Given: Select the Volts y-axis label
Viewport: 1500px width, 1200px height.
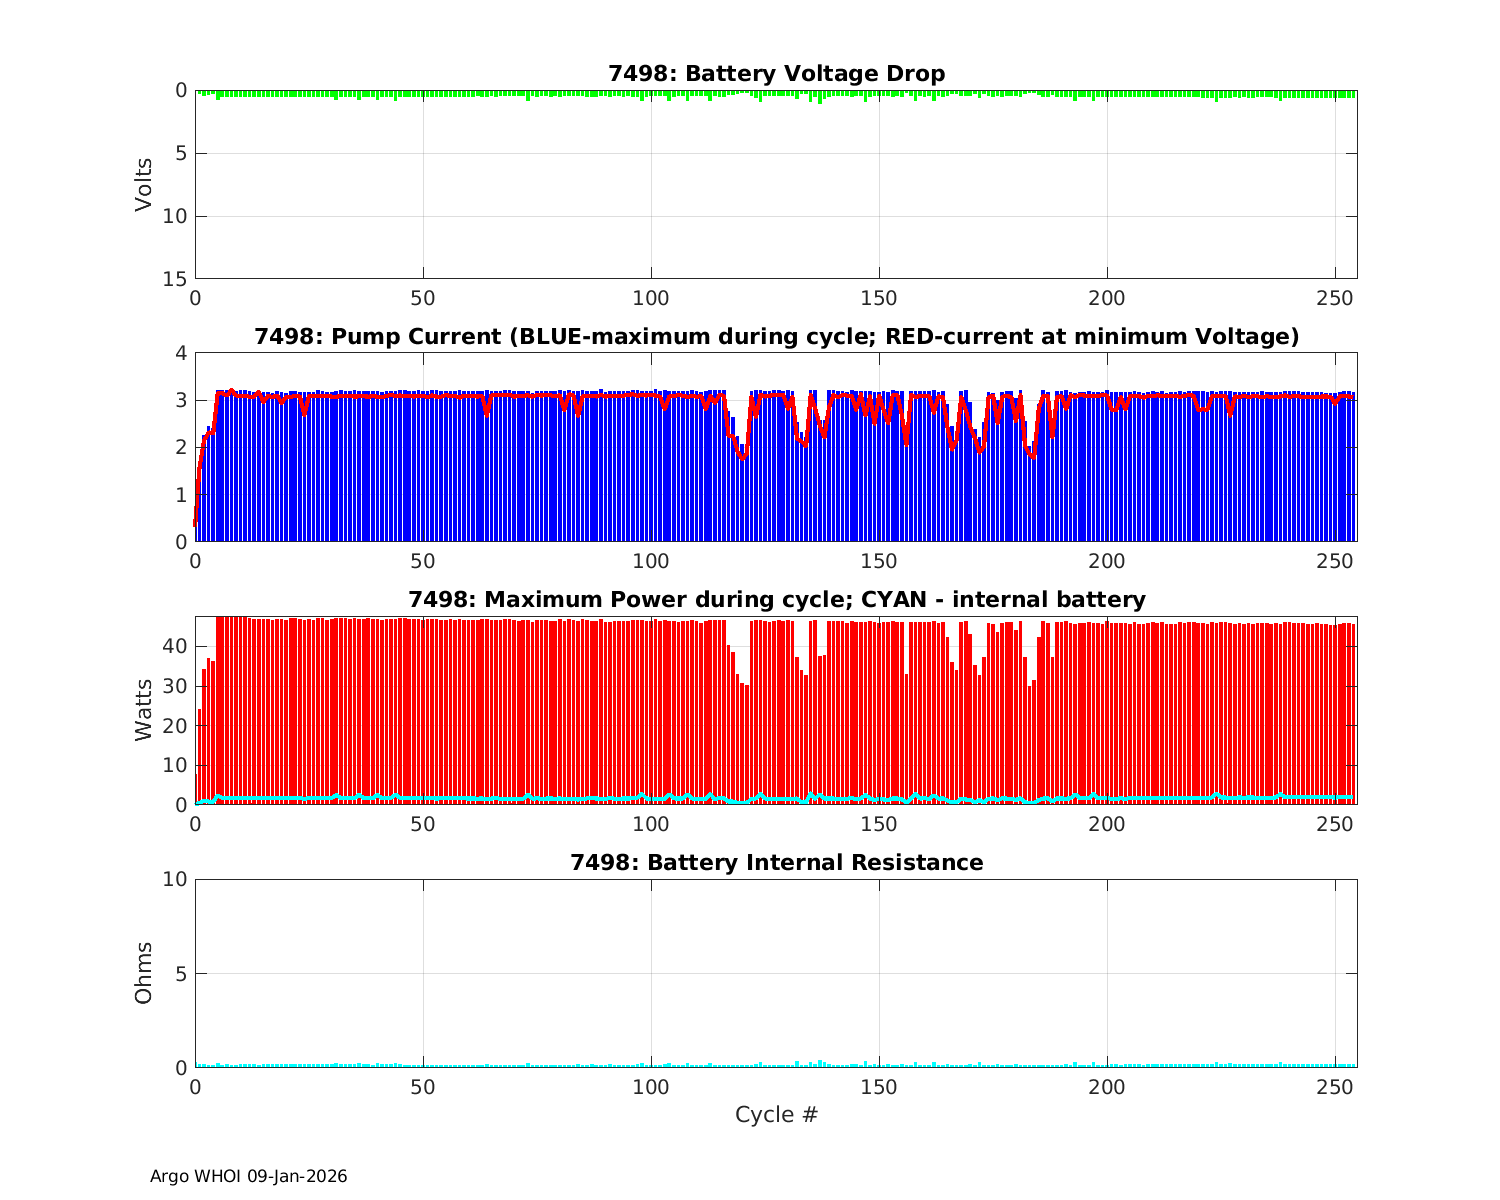Looking at the screenshot, I should (144, 184).
